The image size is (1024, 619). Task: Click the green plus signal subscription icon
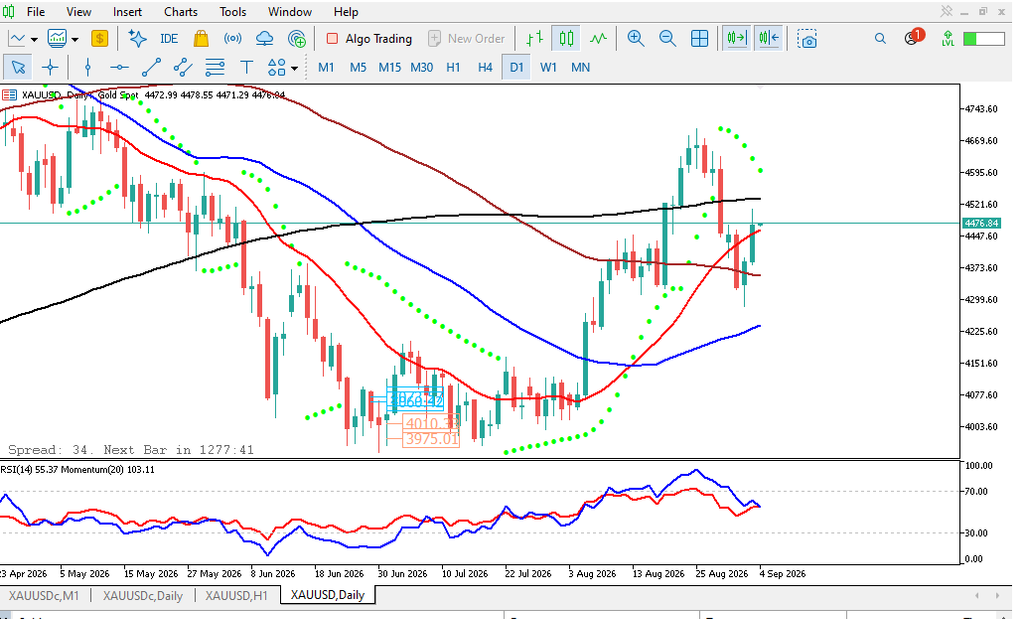click(296, 39)
